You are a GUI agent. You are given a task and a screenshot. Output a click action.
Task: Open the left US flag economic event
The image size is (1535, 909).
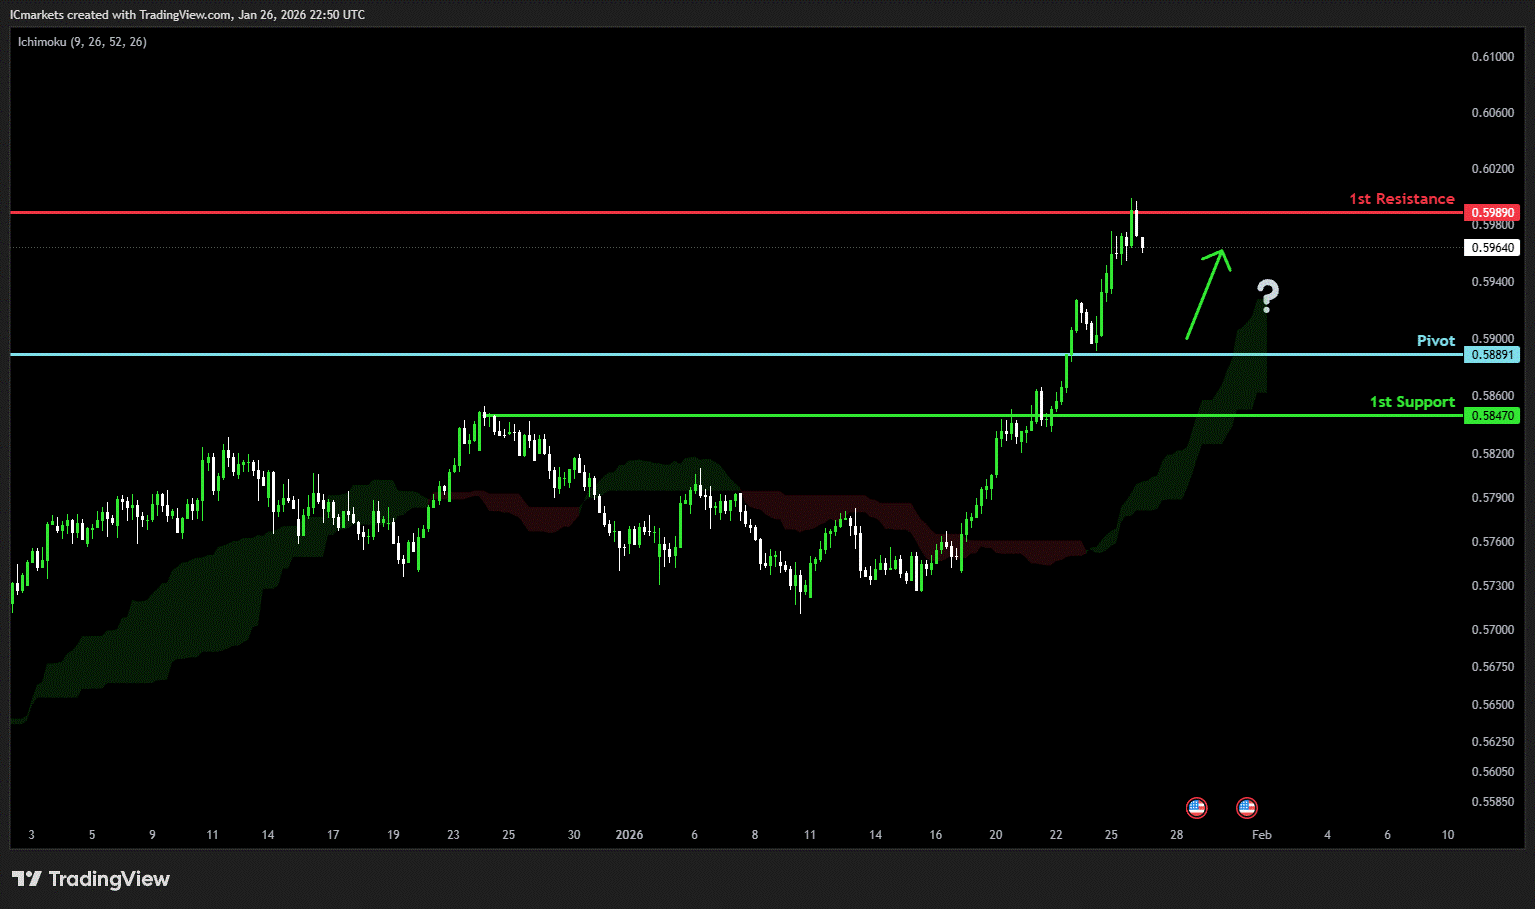pos(1196,808)
